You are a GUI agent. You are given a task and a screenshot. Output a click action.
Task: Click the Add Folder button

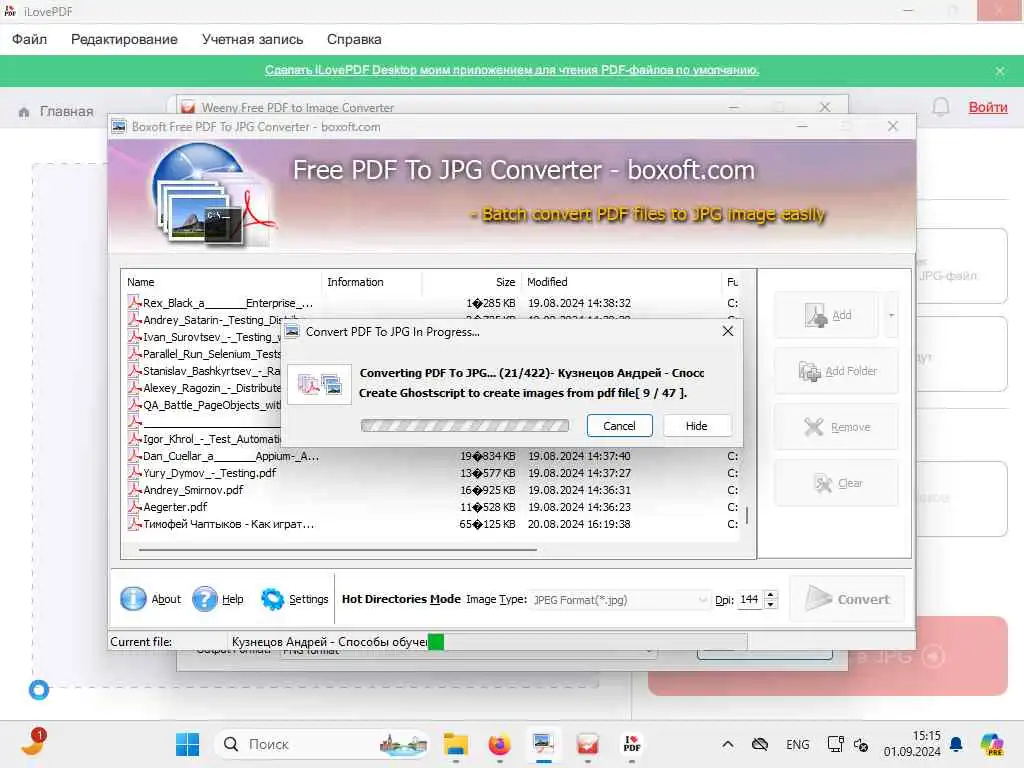click(837, 371)
